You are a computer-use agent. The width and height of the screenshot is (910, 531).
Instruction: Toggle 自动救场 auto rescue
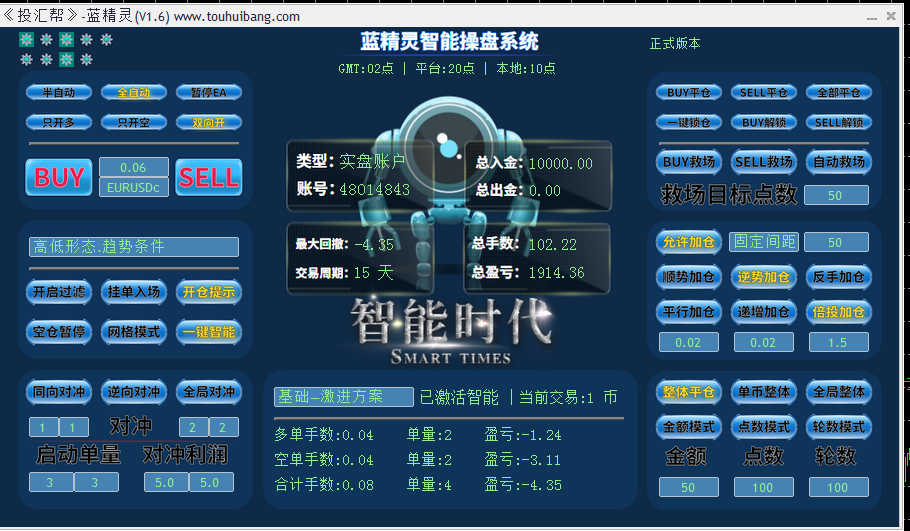coord(839,162)
